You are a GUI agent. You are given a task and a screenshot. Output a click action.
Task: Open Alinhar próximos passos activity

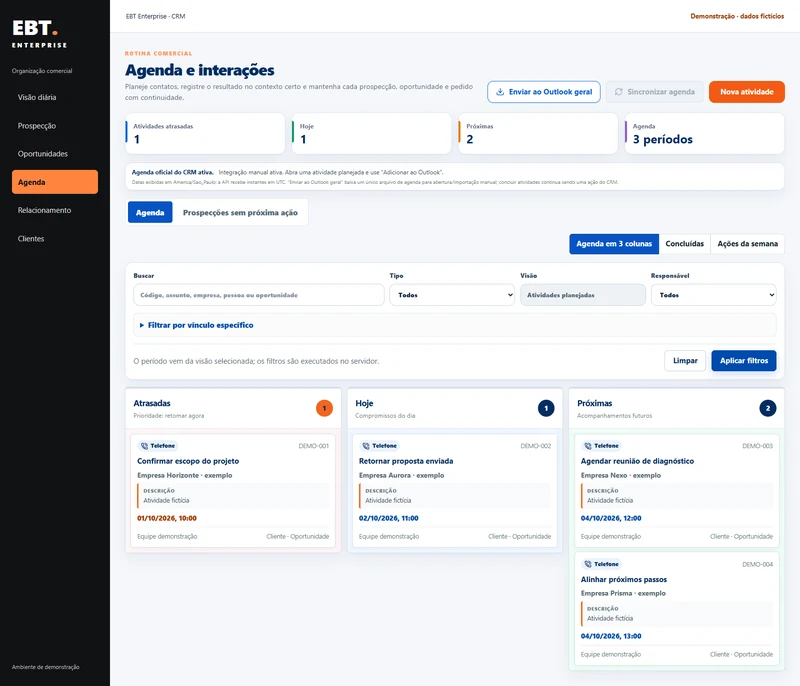pos(623,579)
